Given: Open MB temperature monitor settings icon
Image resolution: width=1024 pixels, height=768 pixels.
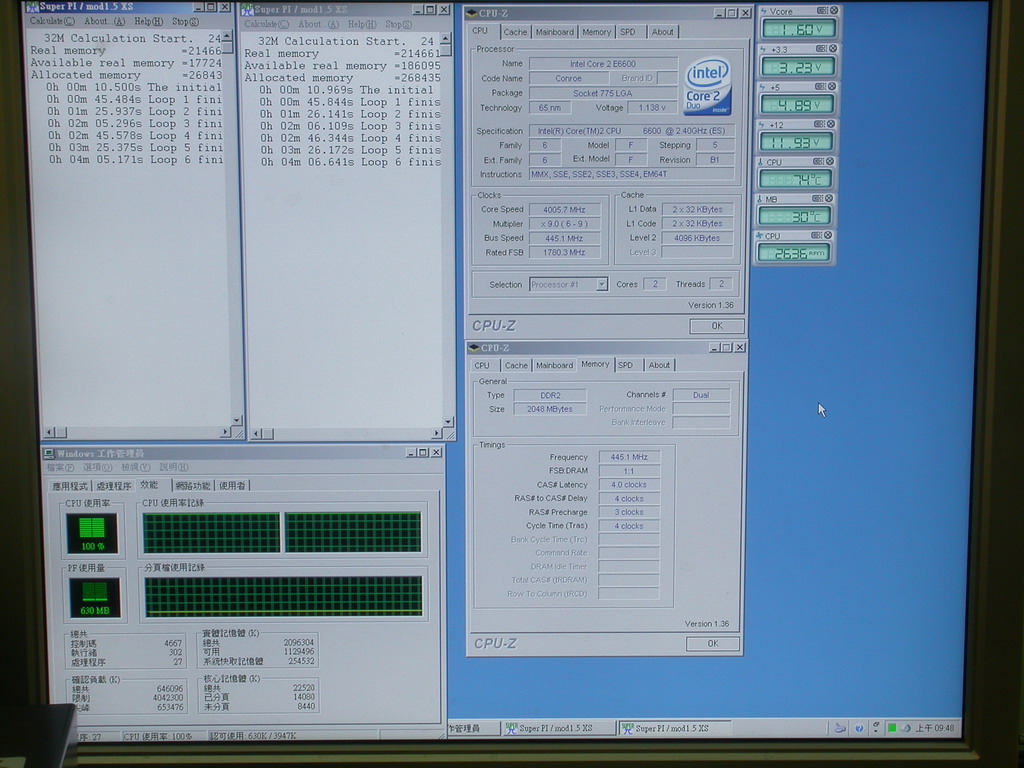Looking at the screenshot, I should (818, 198).
